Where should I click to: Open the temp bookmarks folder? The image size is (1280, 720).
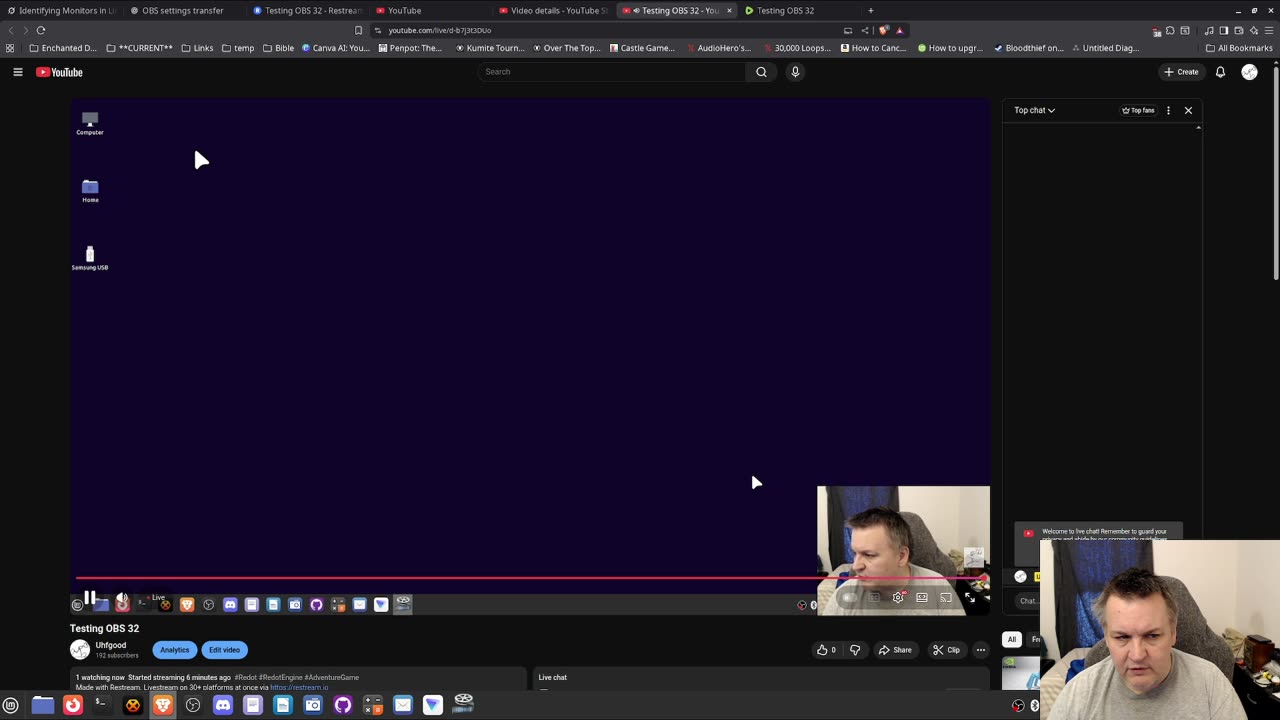238,48
